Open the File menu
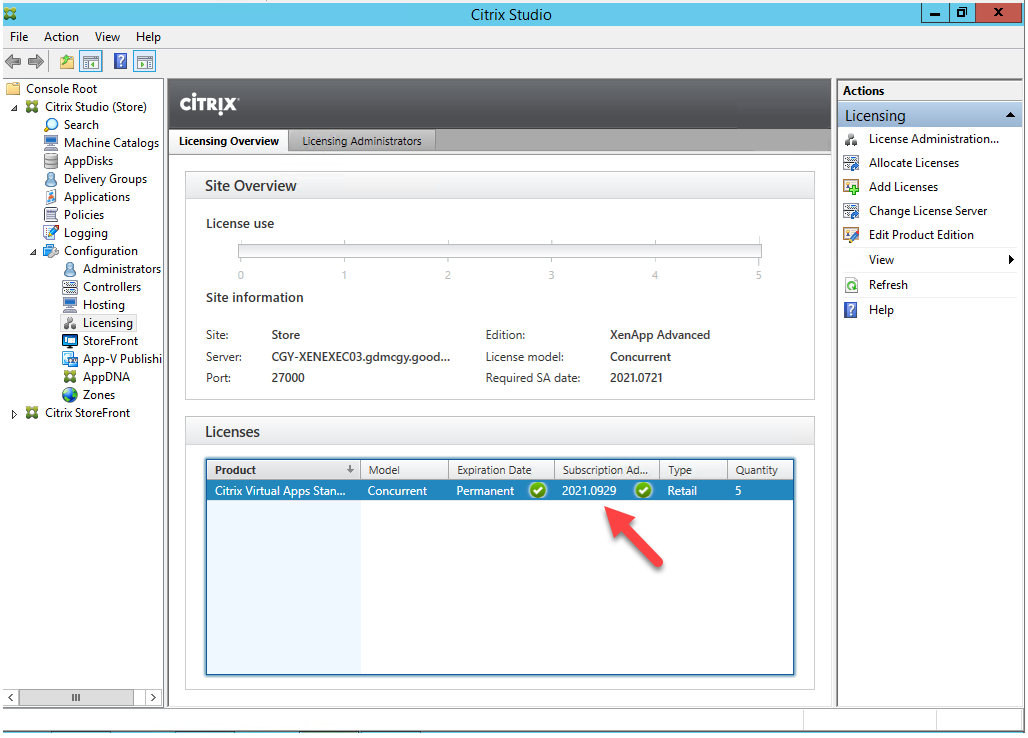This screenshot has height=738, width=1028. pyautogui.click(x=19, y=37)
